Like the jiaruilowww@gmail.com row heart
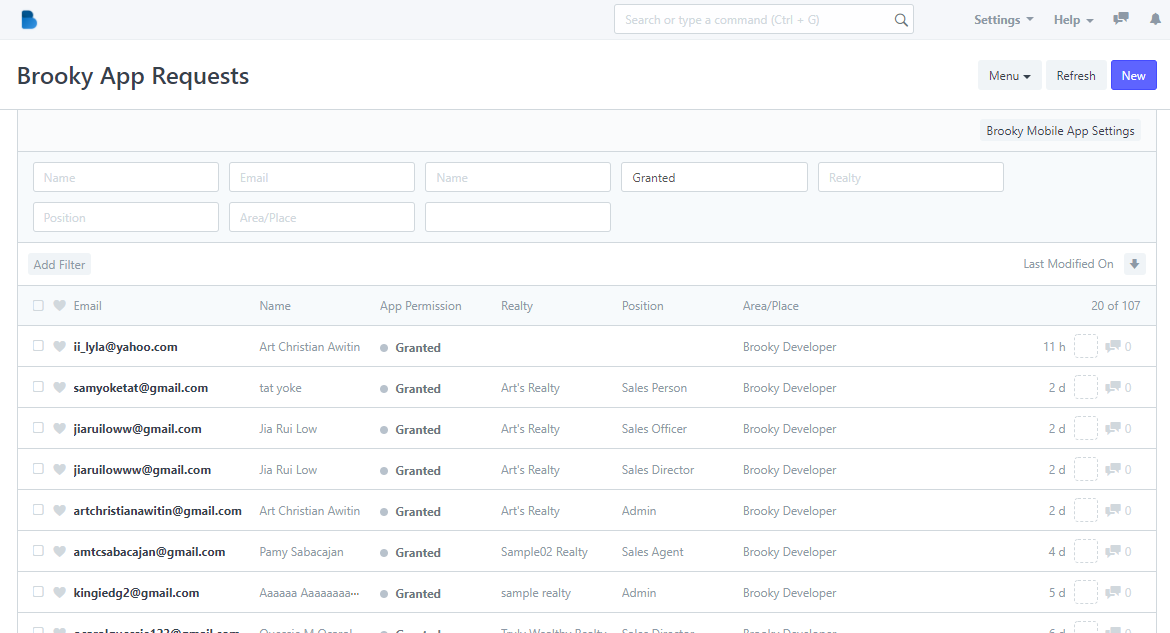The image size is (1170, 633). click(60, 470)
